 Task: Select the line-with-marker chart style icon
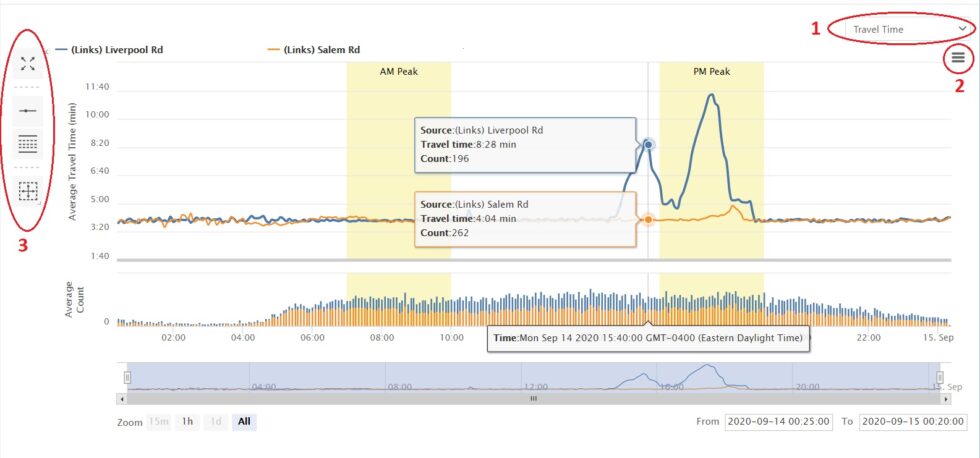coord(28,111)
